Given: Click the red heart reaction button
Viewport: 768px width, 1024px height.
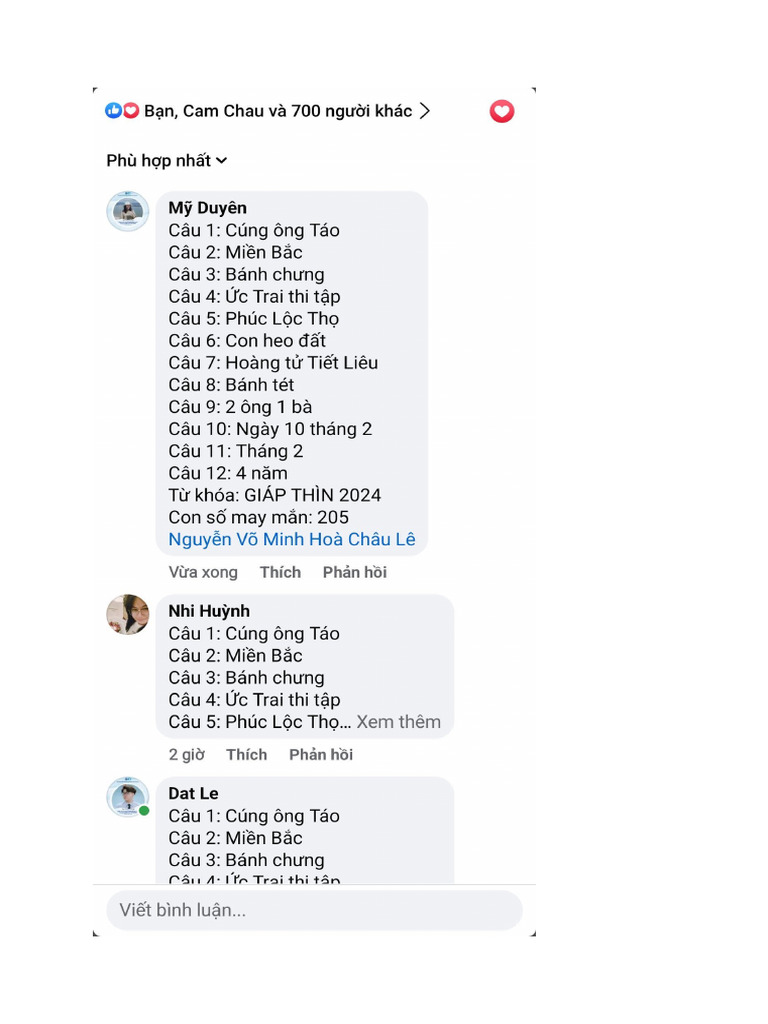Looking at the screenshot, I should pyautogui.click(x=502, y=111).
